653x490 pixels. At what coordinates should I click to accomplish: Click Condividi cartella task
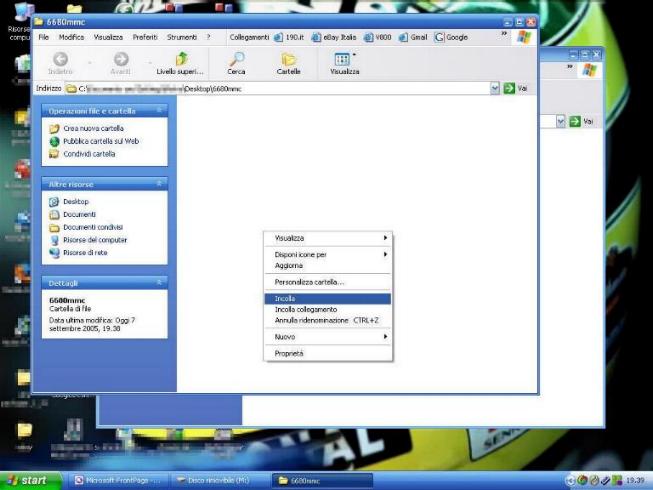point(89,154)
